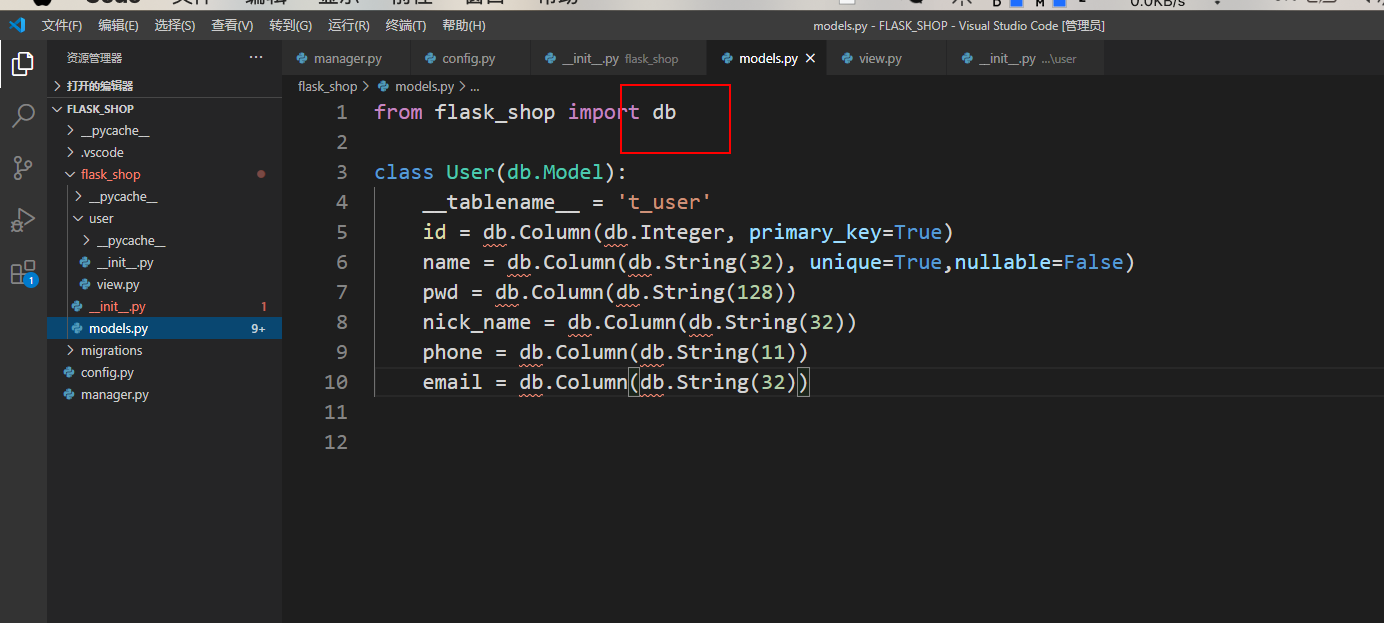
Task: Click the 't_user' string literal
Action: click(x=664, y=202)
